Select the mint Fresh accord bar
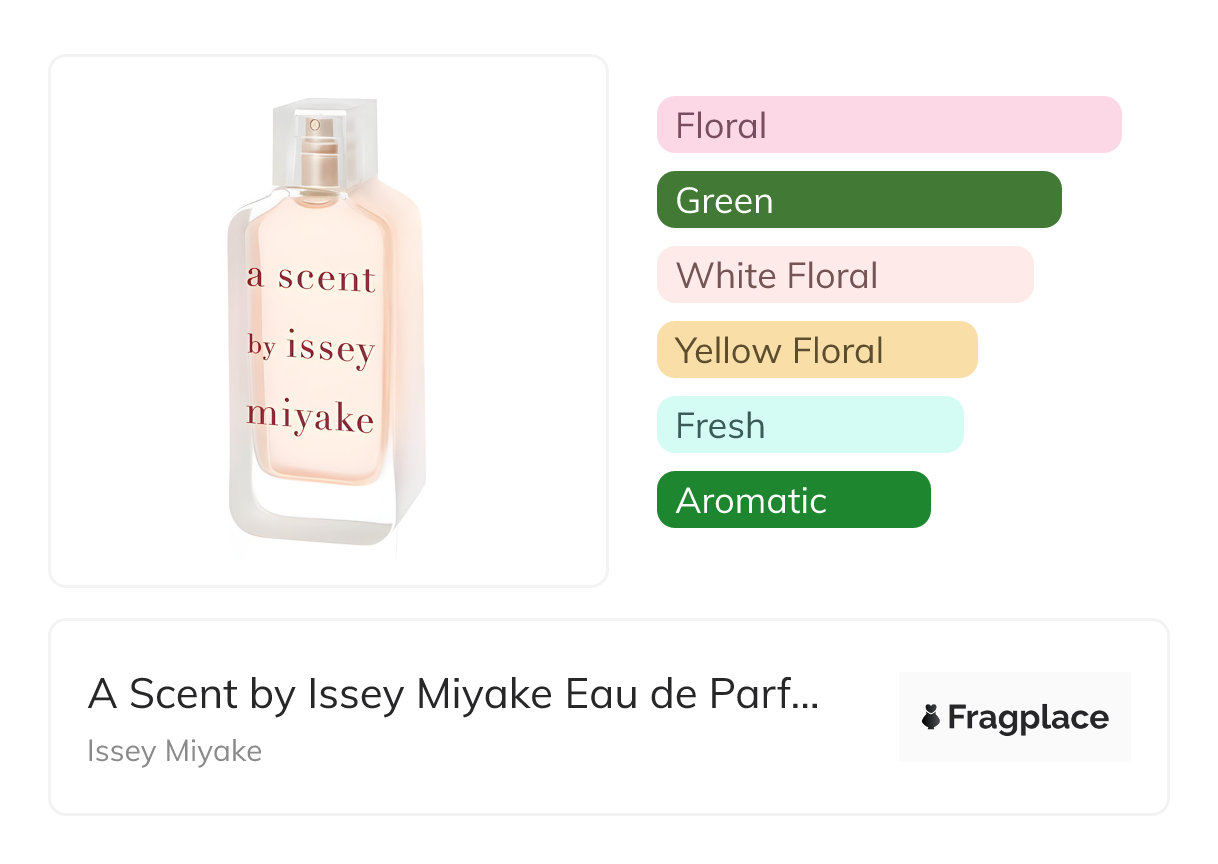The width and height of the screenshot is (1218, 864). coord(809,425)
